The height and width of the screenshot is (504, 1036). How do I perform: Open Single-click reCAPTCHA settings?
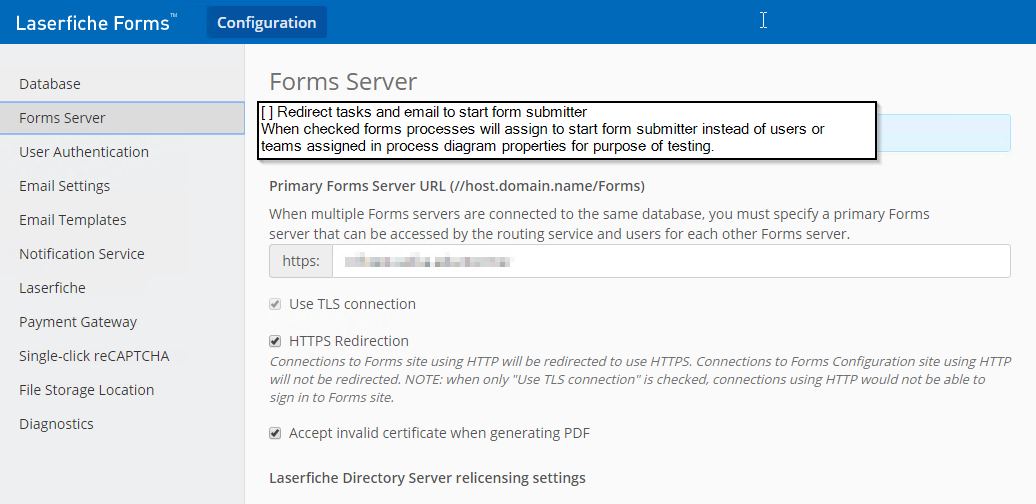[94, 356]
